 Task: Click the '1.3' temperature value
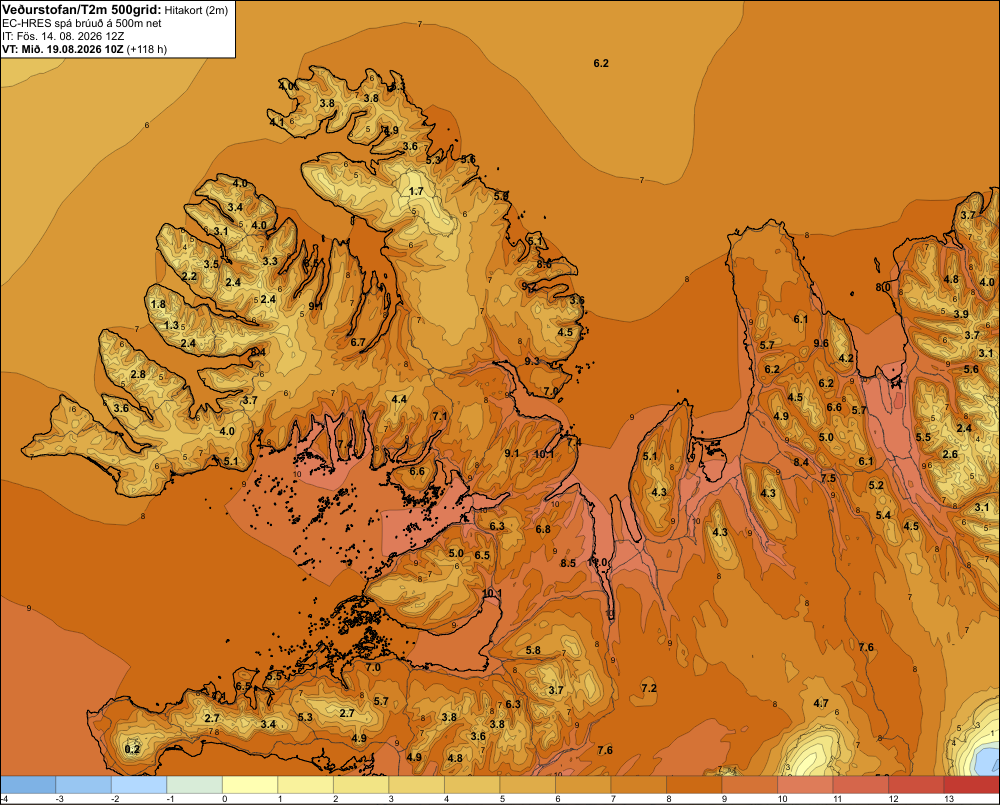click(171, 325)
